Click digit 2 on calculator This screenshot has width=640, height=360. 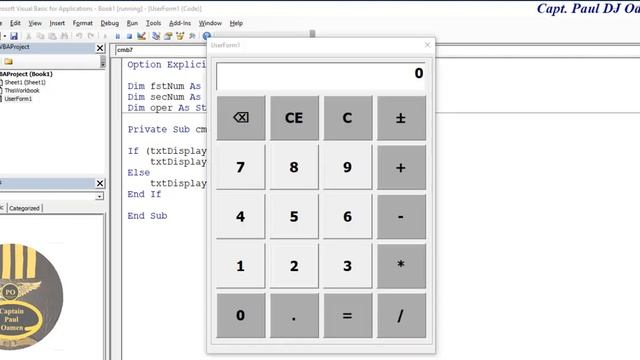[294, 266]
